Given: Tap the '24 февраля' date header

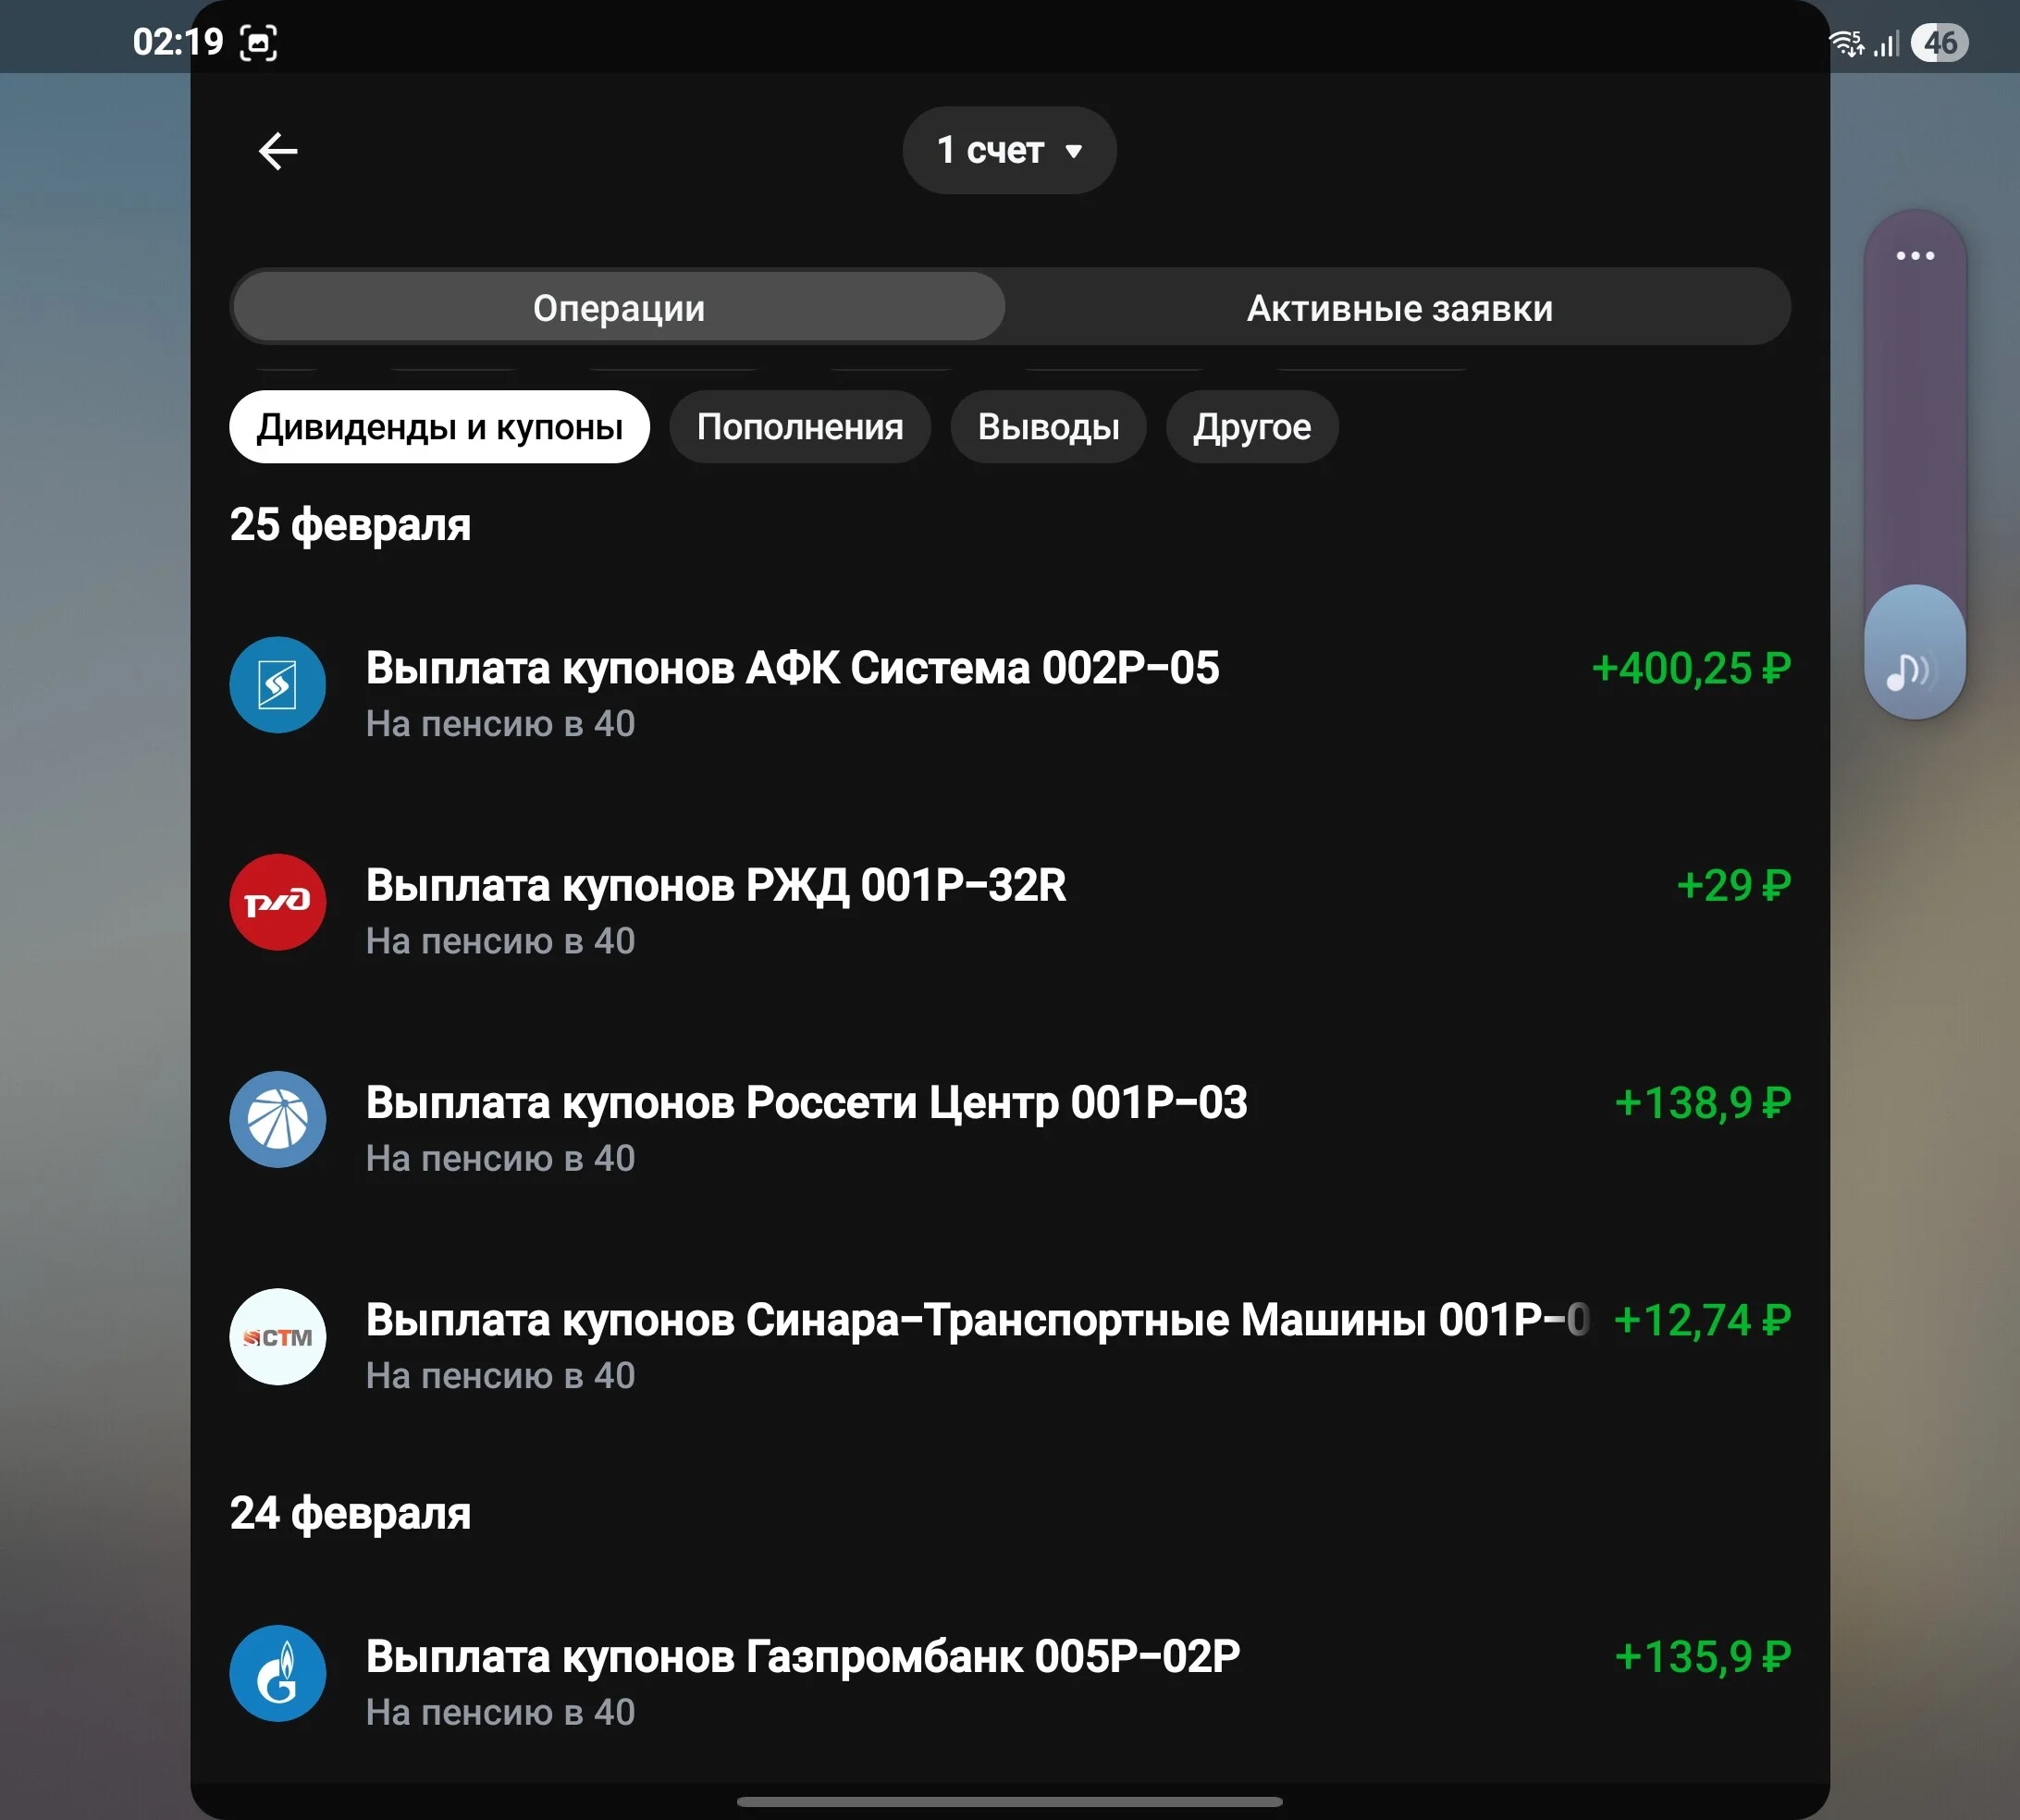Looking at the screenshot, I should [x=350, y=1512].
